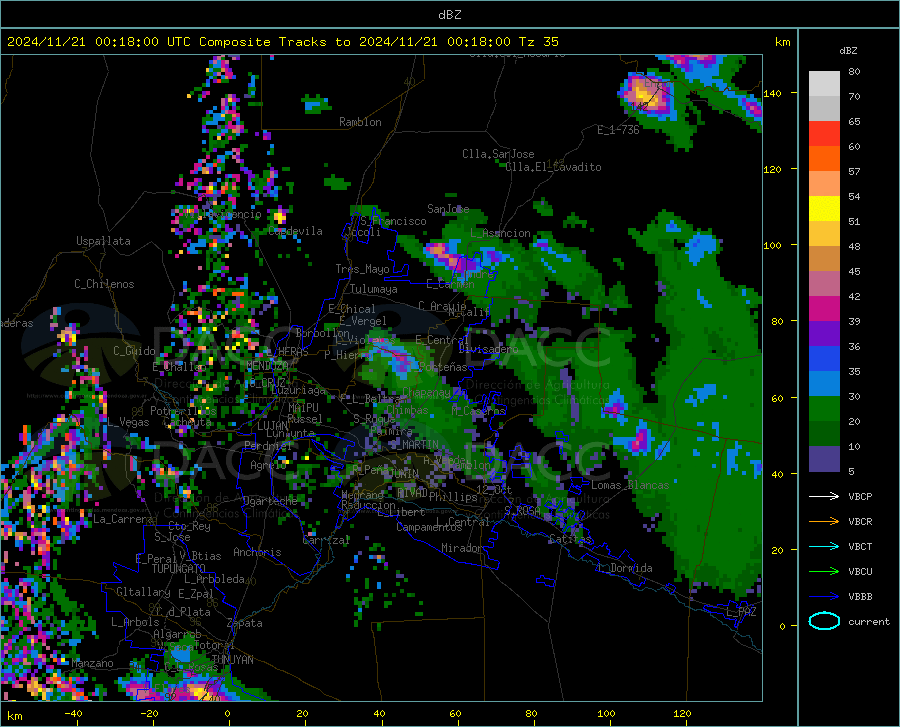900x727 pixels.
Task: Click the blue VBBB arrow legend icon
Action: coord(824,597)
